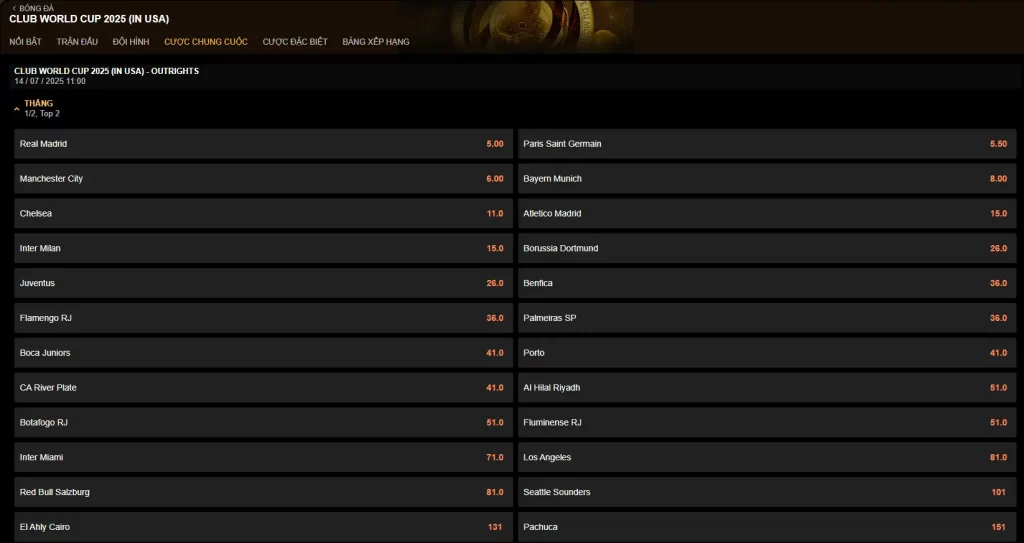Choose Chelsea at 11.0
This screenshot has width=1024, height=543.
(263, 214)
